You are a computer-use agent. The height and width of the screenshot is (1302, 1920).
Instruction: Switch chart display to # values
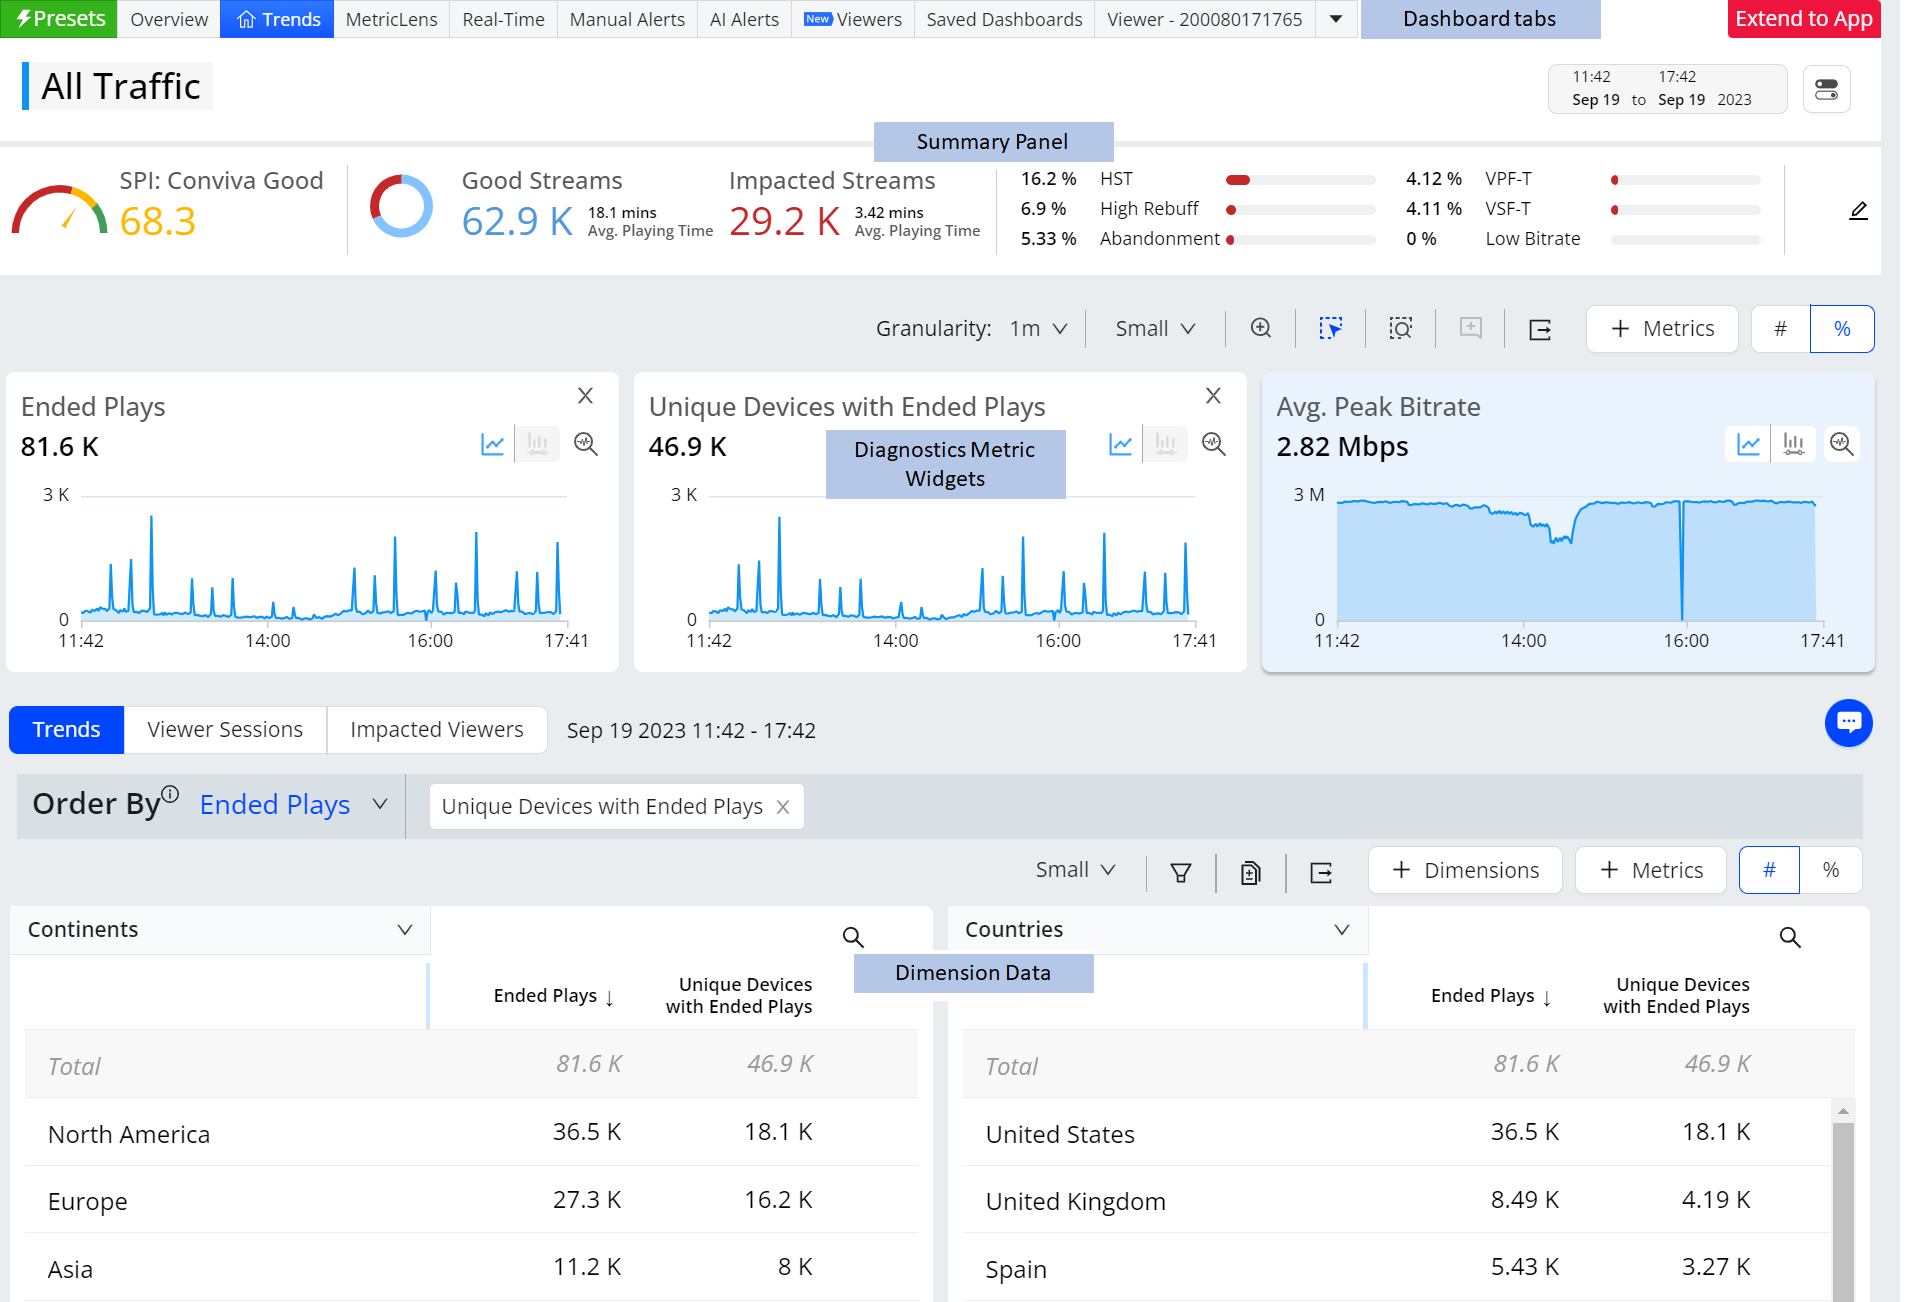pyautogui.click(x=1780, y=329)
